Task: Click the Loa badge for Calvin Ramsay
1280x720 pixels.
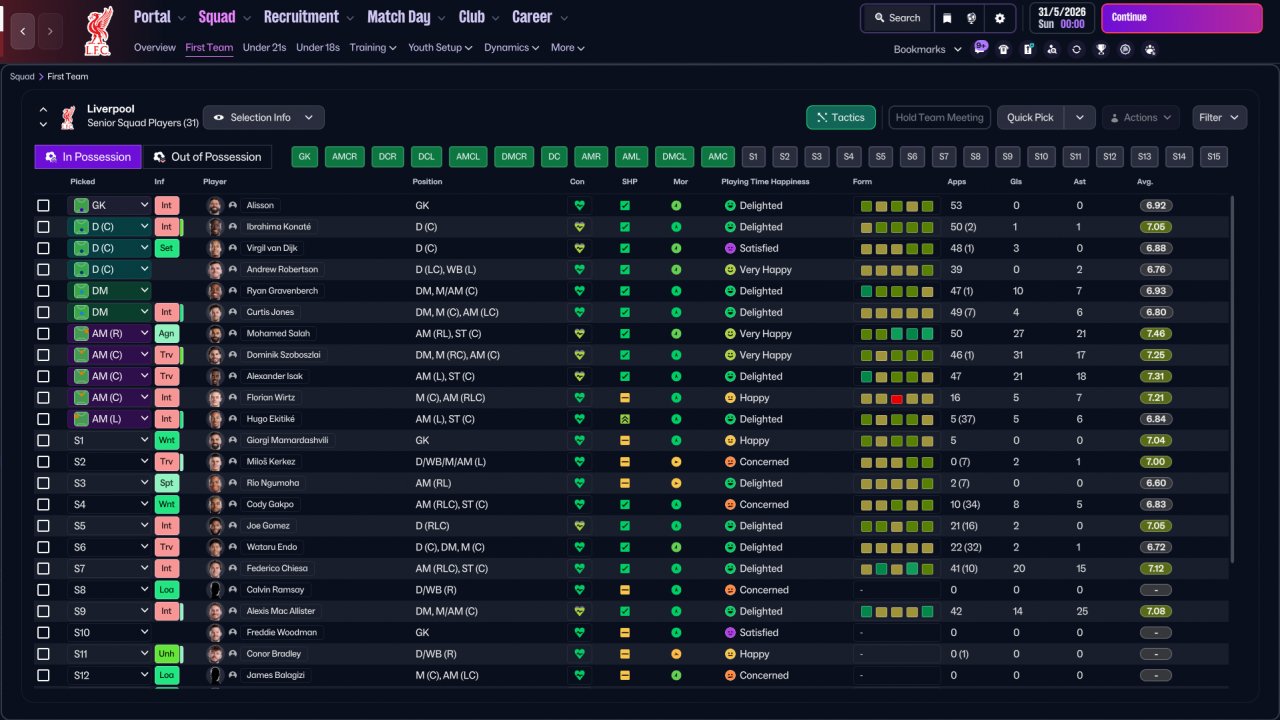Action: 166,590
